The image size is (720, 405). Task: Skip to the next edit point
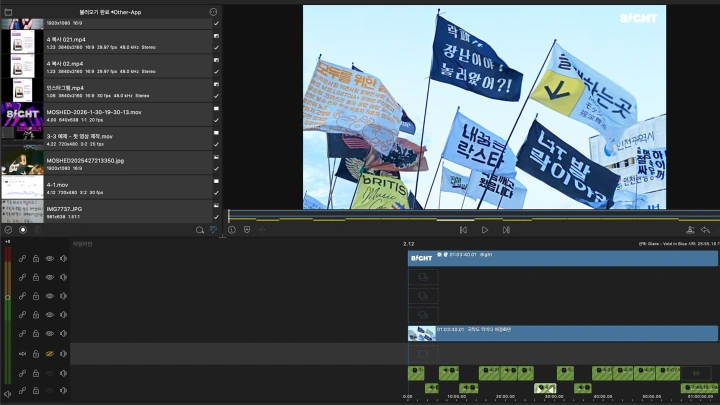pyautogui.click(x=506, y=230)
